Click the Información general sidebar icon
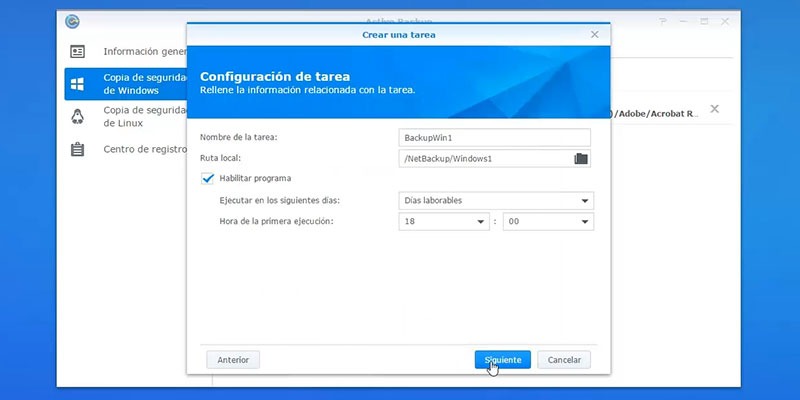The width and height of the screenshot is (800, 400). pos(78,52)
